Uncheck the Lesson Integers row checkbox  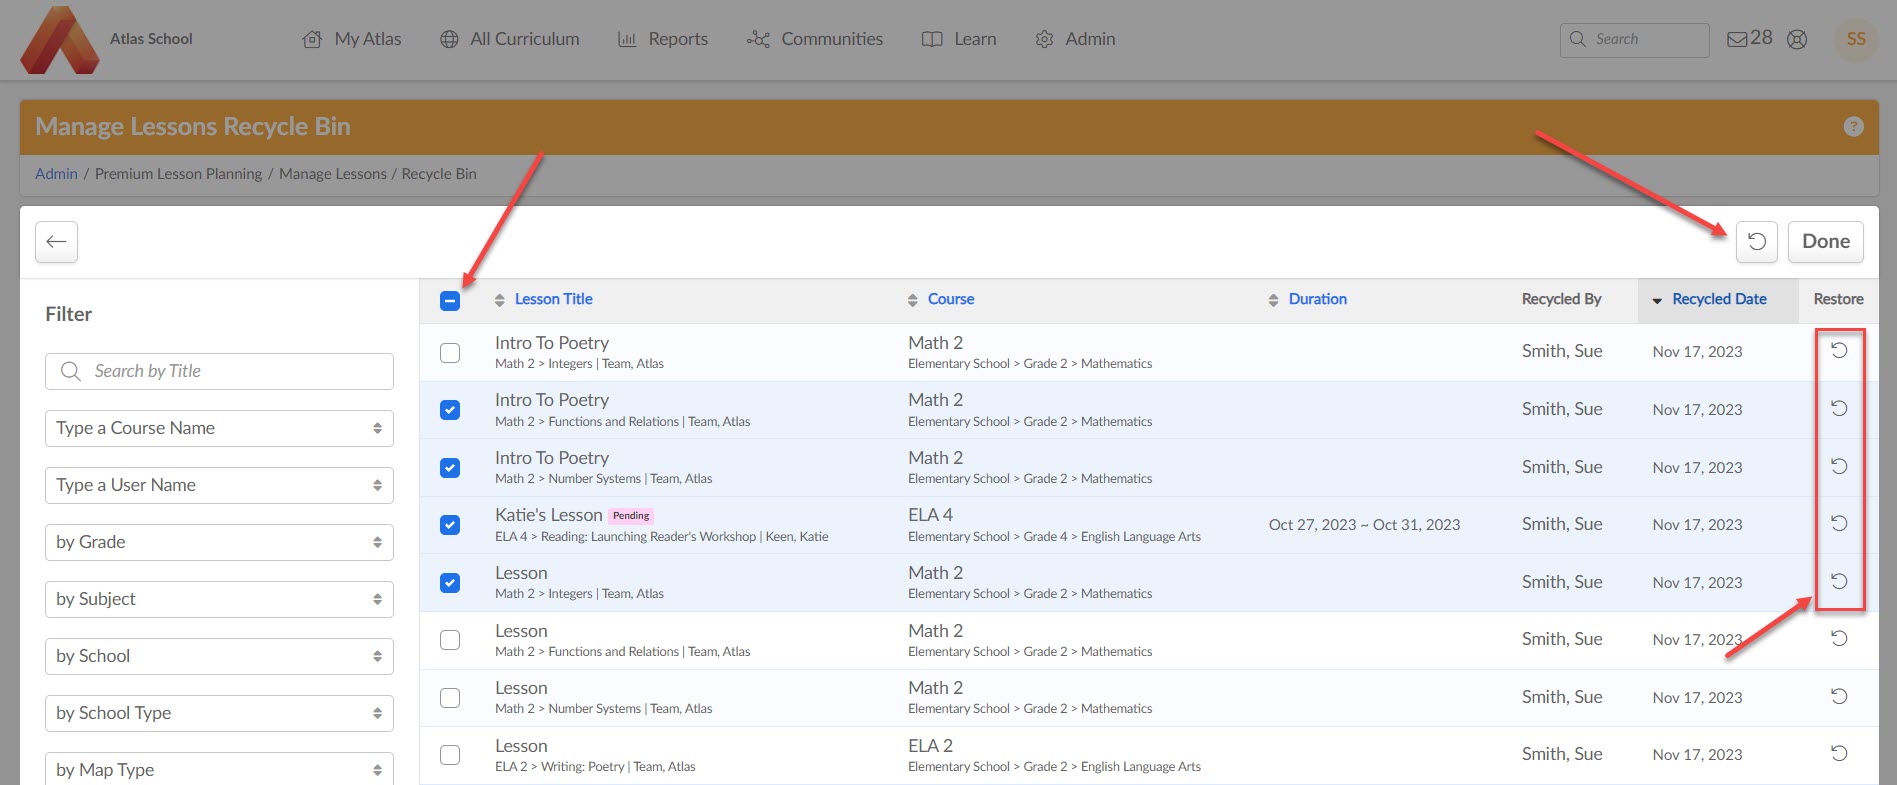point(450,582)
